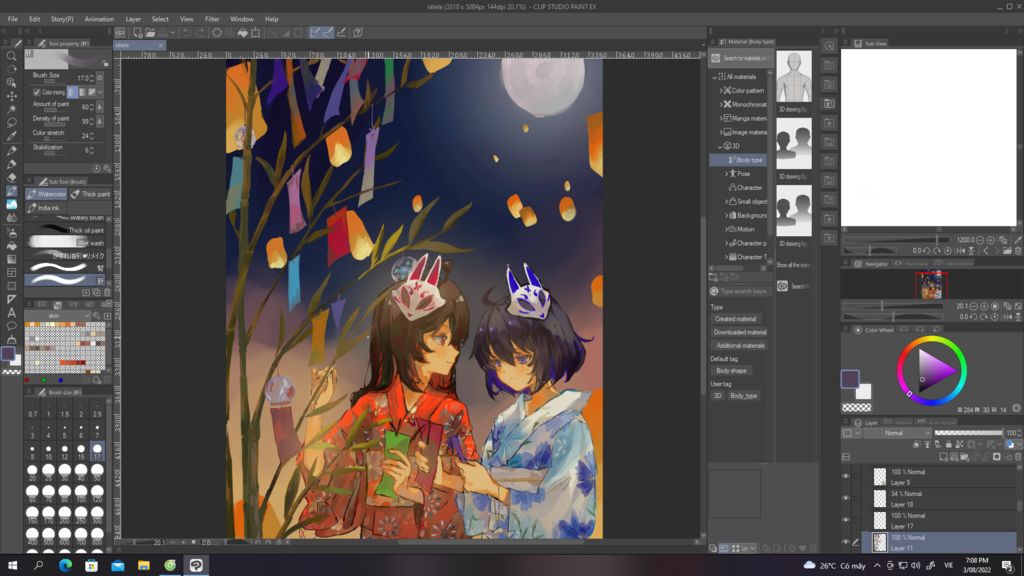Select the Fill bucket tool
The width and height of the screenshot is (1024, 576).
tap(11, 246)
